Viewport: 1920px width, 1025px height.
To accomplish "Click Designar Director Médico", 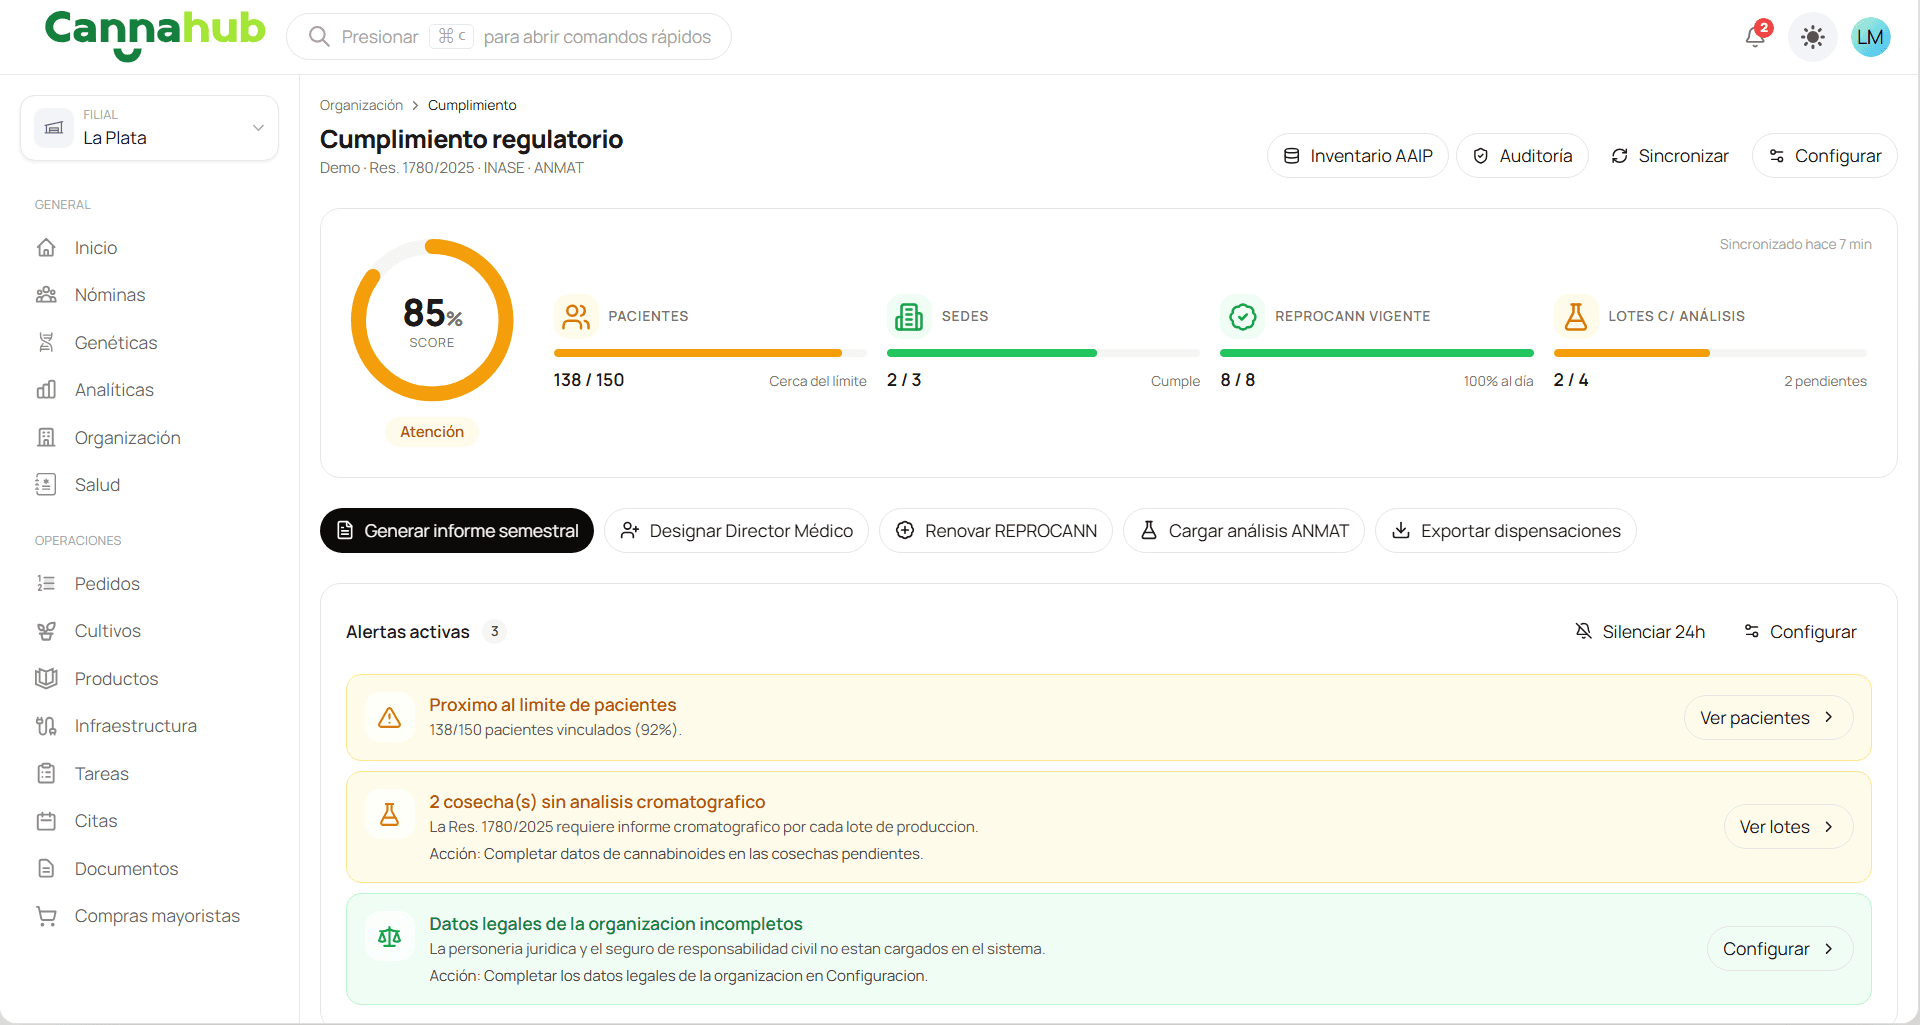I will click(736, 531).
